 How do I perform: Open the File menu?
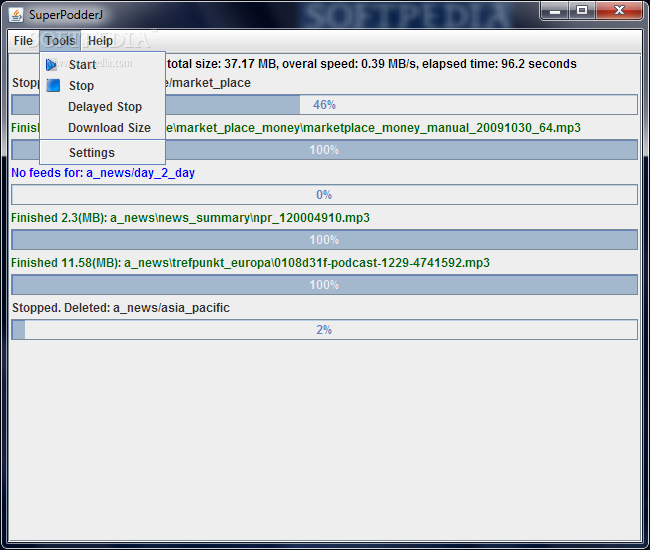tap(23, 41)
